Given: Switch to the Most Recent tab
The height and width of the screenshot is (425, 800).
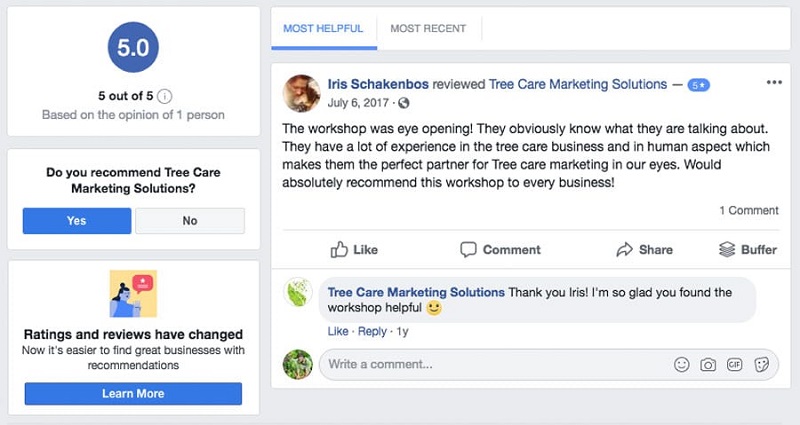Looking at the screenshot, I should tap(428, 29).
